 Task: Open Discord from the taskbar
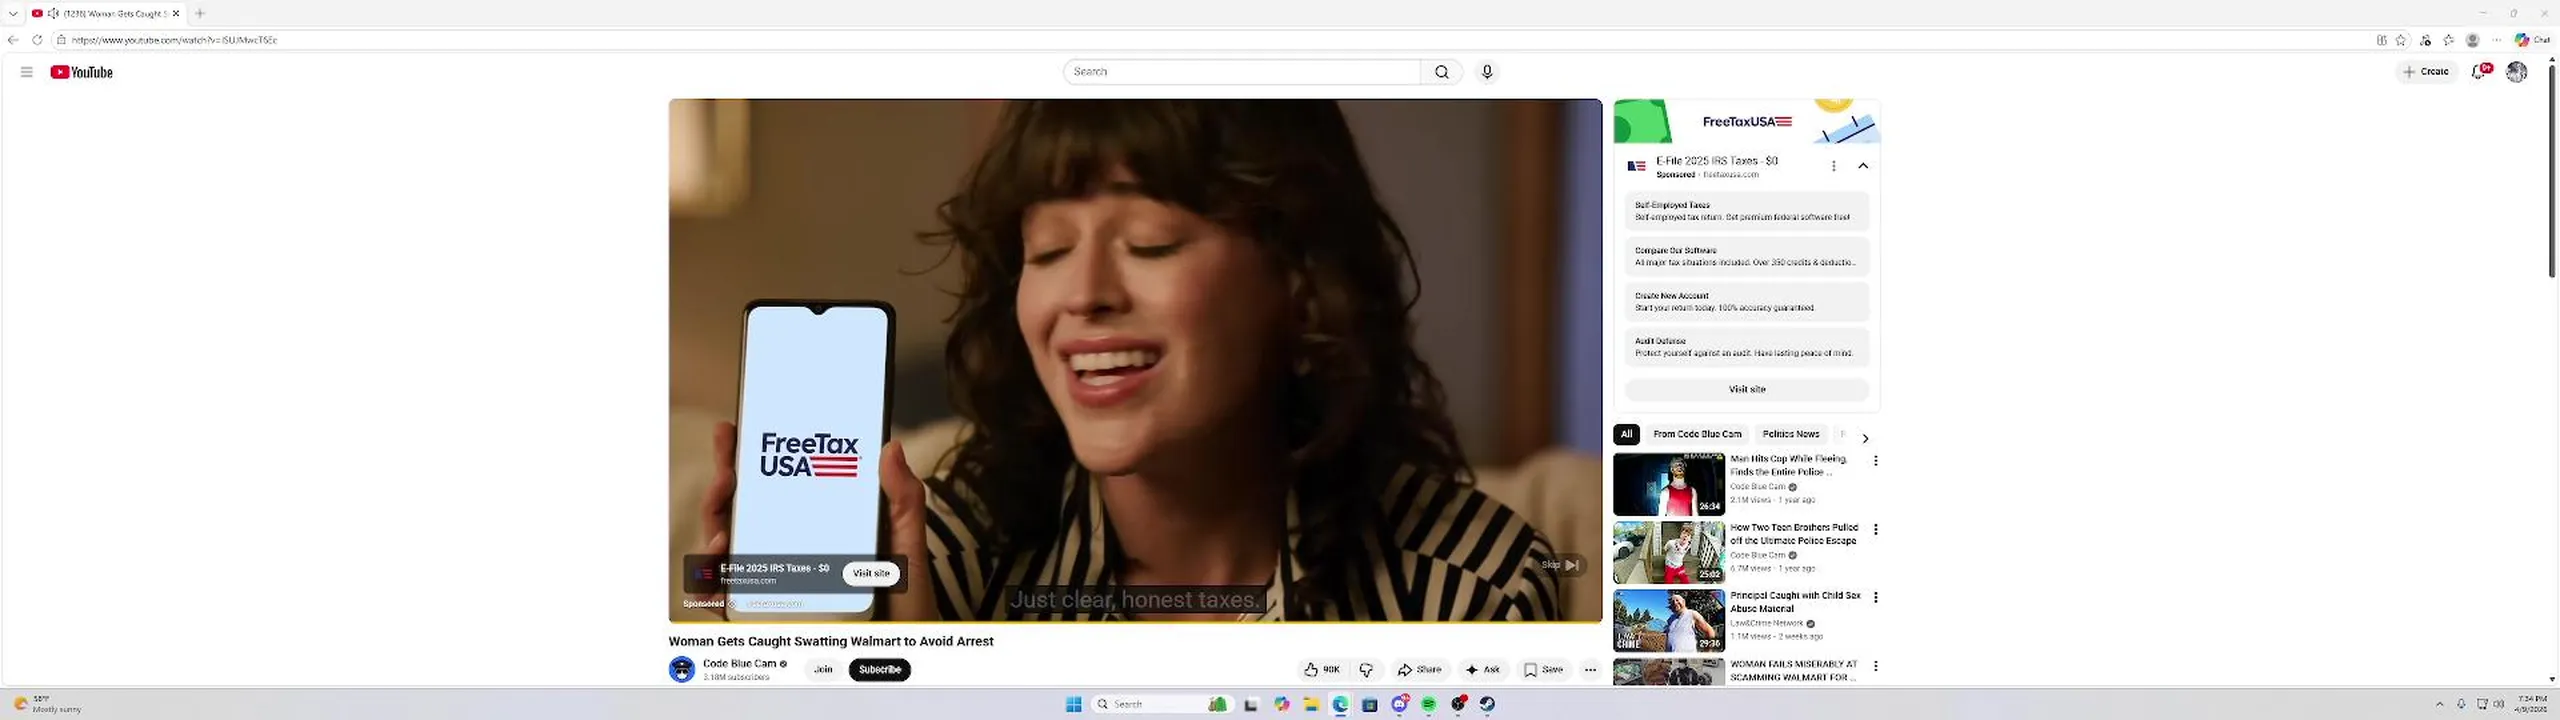[x=1399, y=704]
